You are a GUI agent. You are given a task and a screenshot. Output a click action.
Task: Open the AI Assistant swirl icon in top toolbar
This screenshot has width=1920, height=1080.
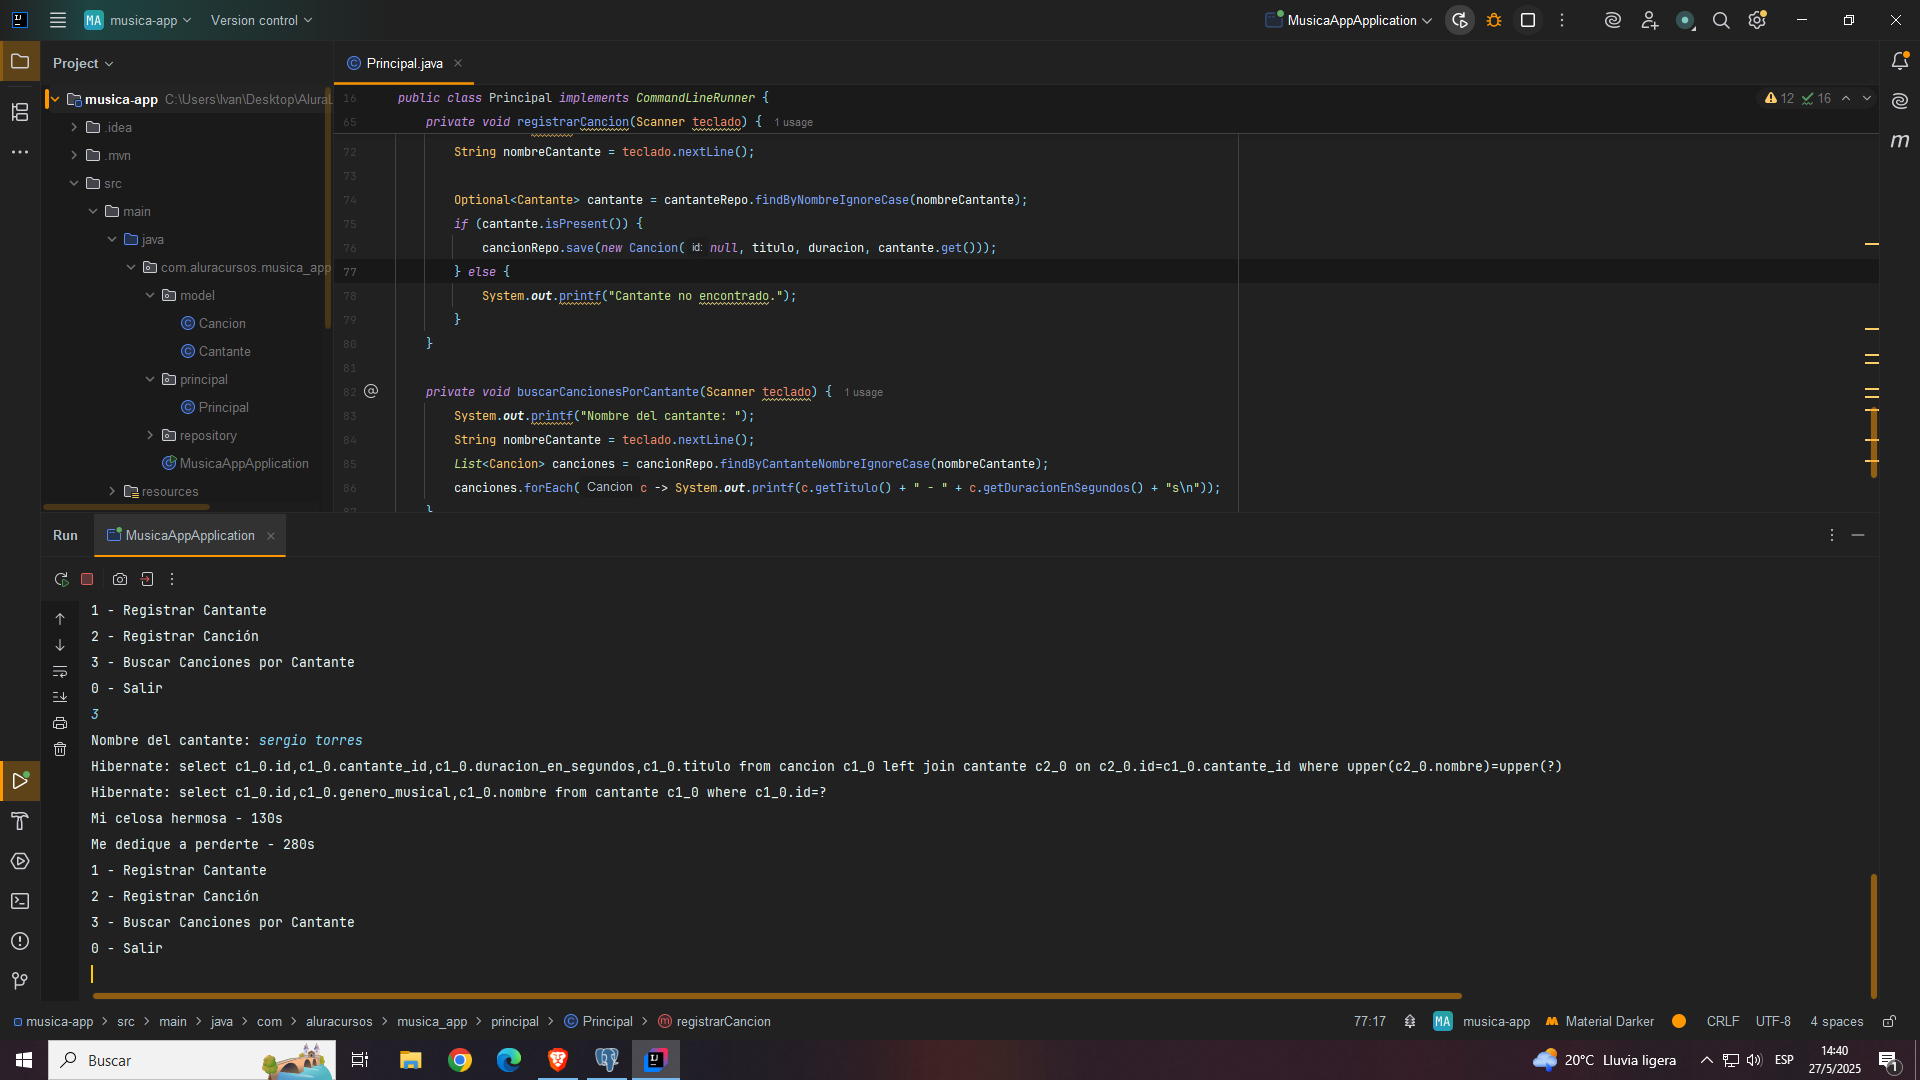pyautogui.click(x=1613, y=20)
